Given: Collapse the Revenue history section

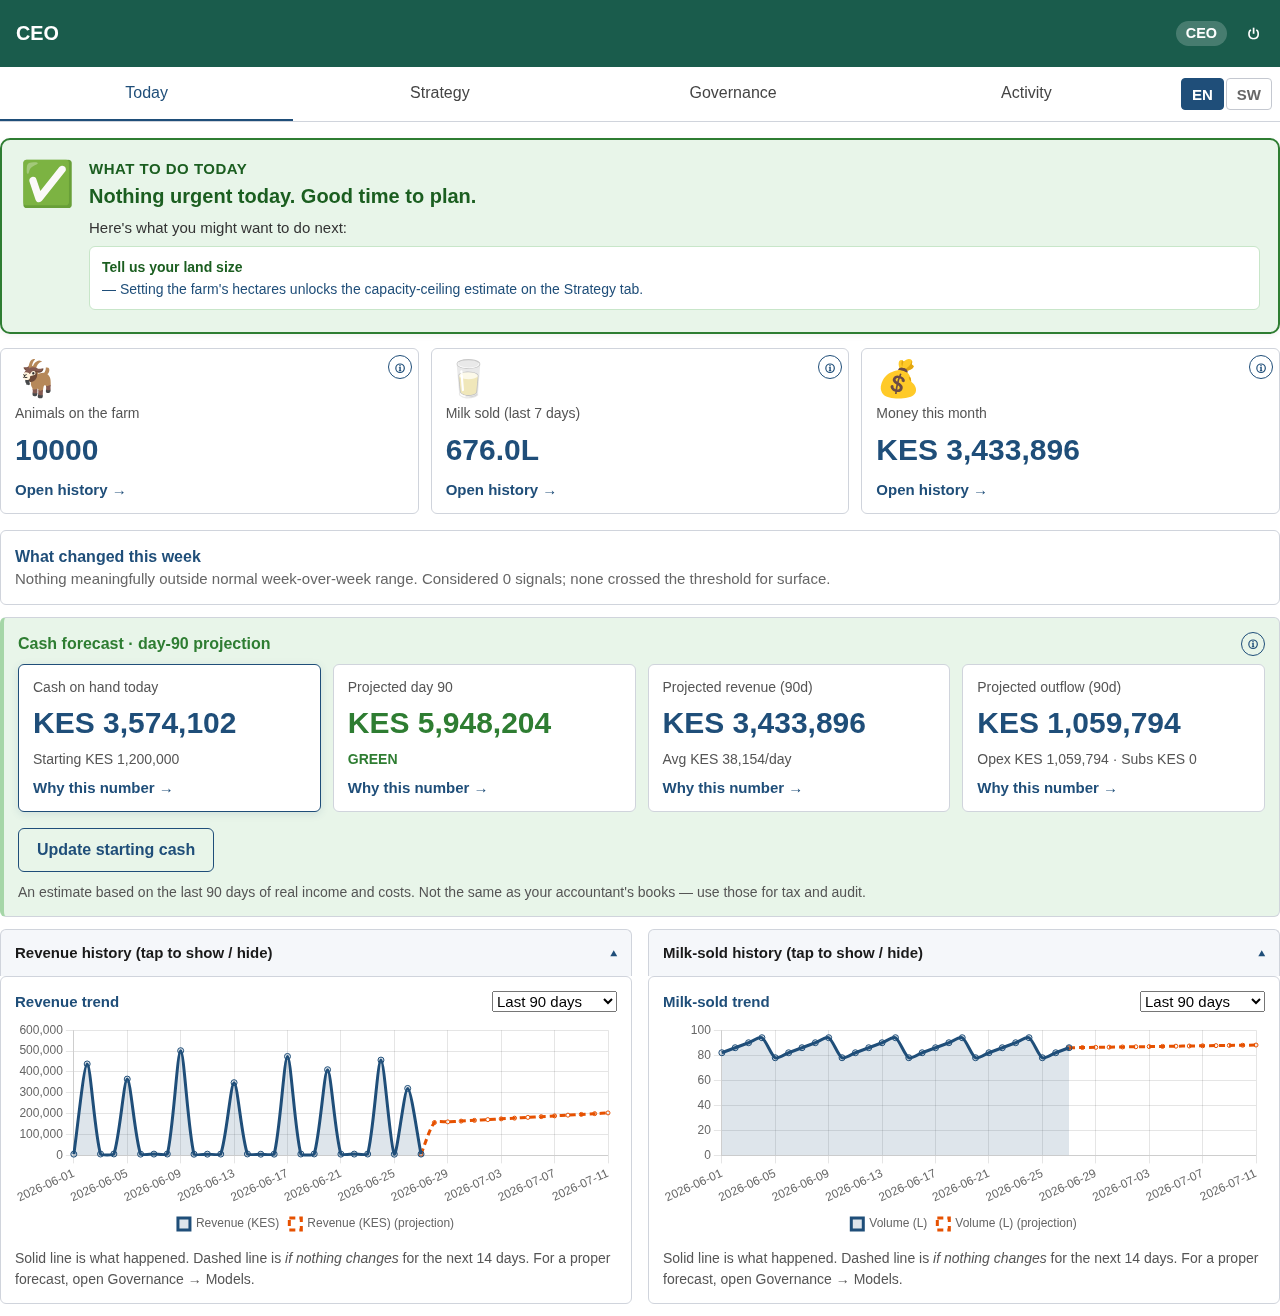Looking at the screenshot, I should pos(316,953).
